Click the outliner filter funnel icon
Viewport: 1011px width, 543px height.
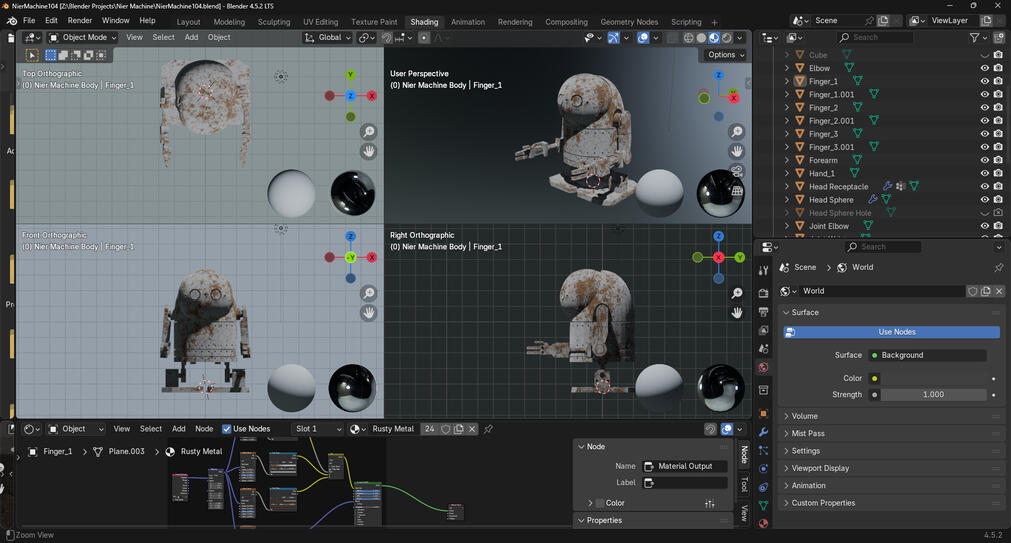[x=975, y=38]
